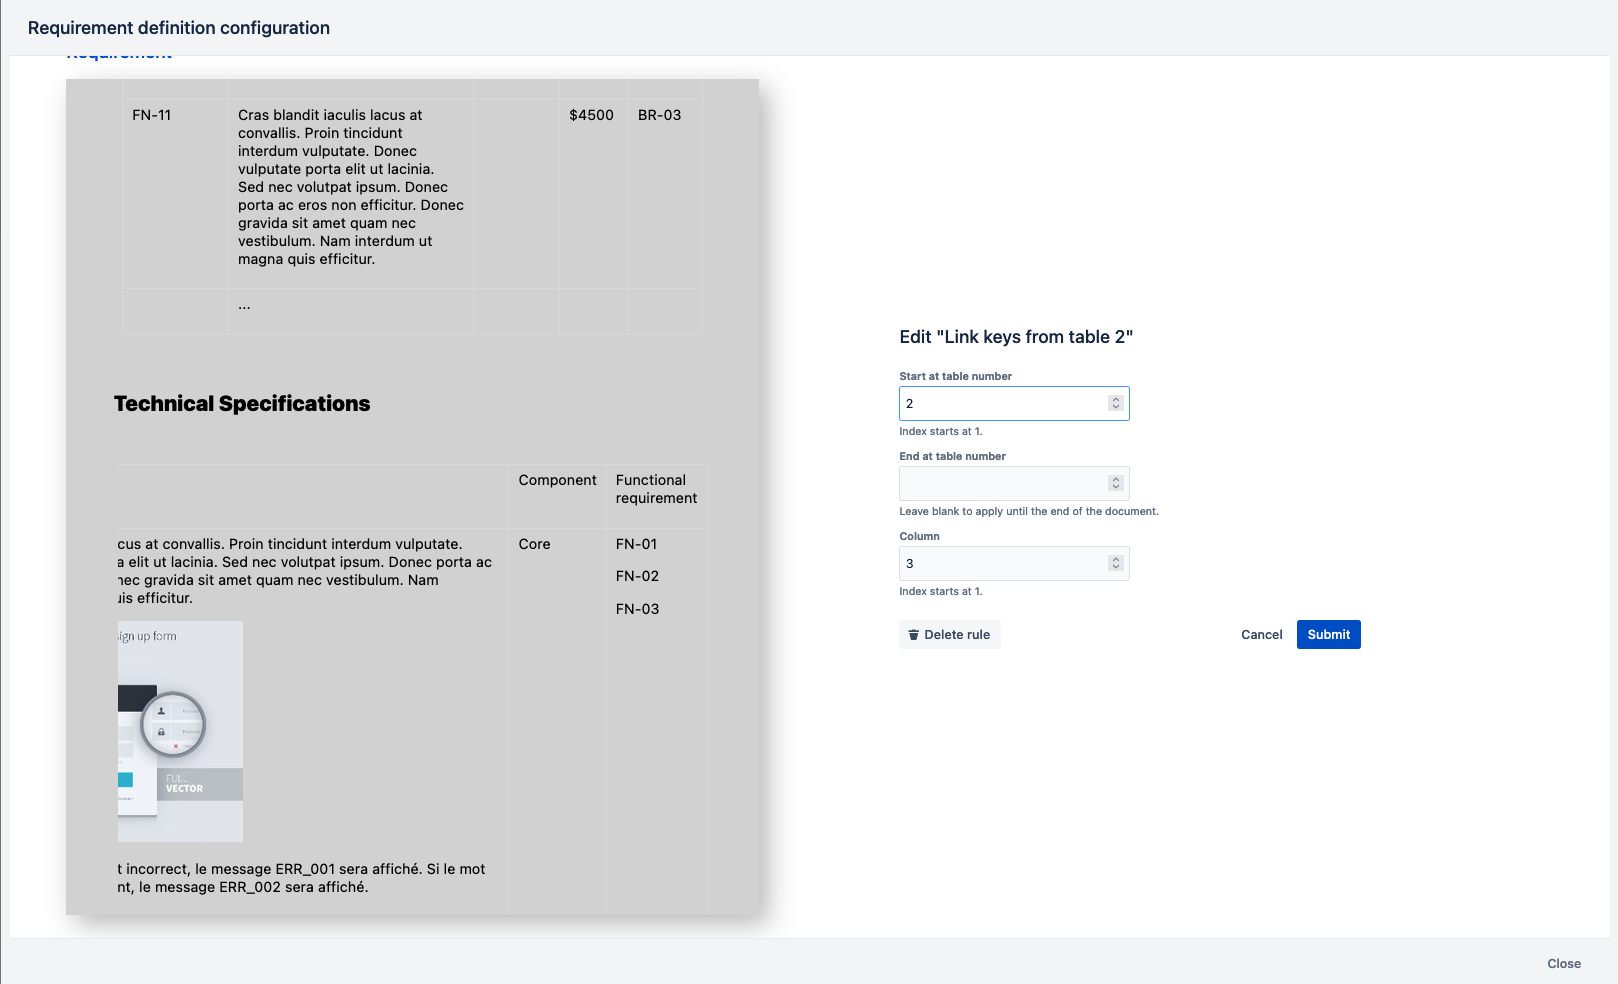Select the FN-03 requirement key
The image size is (1618, 984).
point(636,609)
